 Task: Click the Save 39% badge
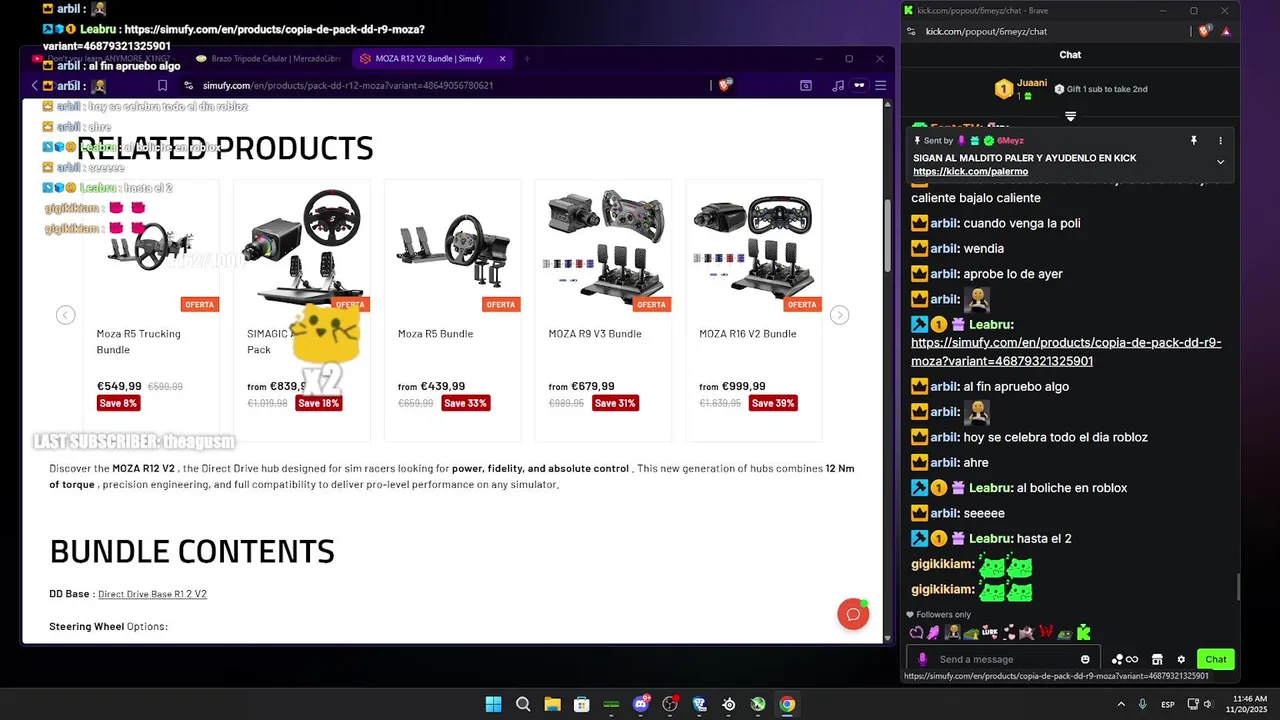[771, 403]
